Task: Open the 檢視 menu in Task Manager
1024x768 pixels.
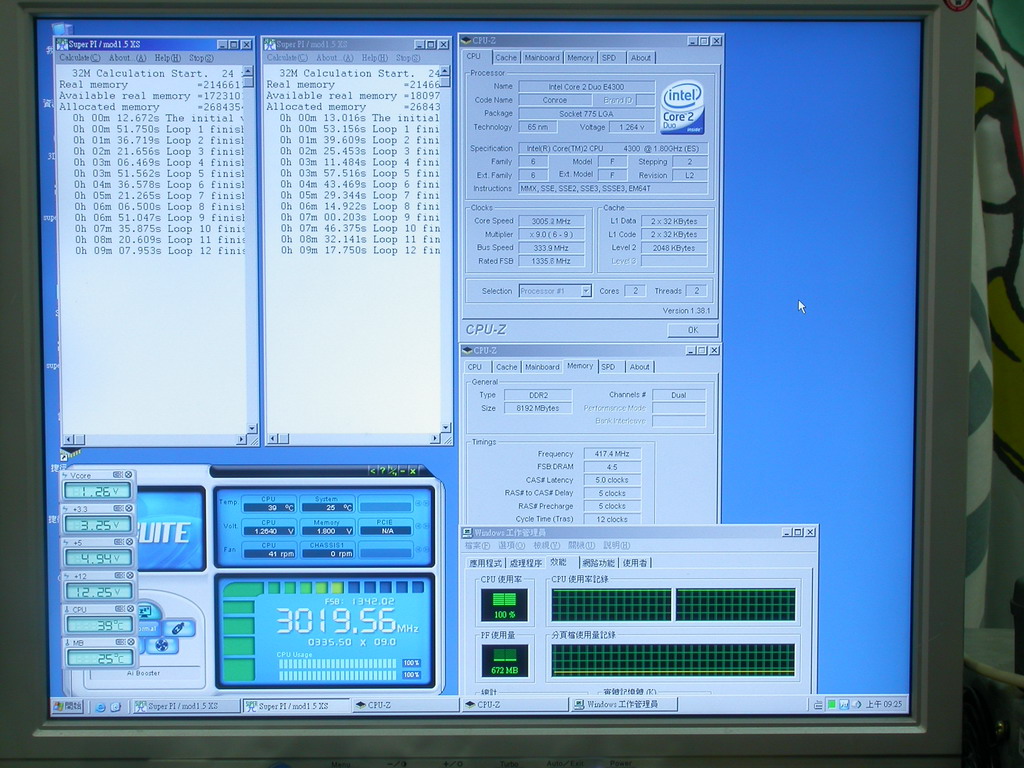Action: coord(546,545)
